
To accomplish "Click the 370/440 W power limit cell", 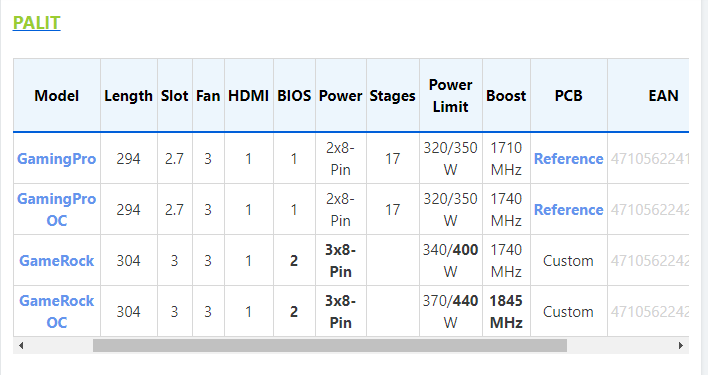I will click(x=451, y=311).
